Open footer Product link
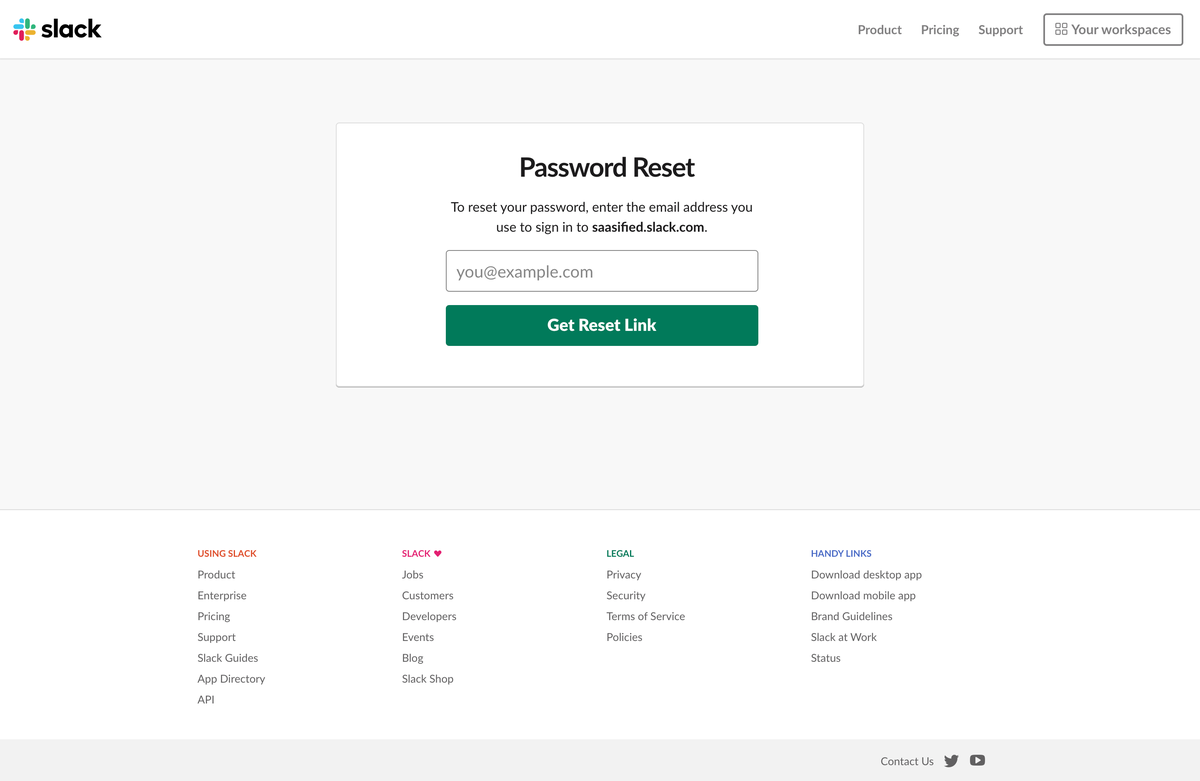This screenshot has height=781, width=1200. pos(216,574)
